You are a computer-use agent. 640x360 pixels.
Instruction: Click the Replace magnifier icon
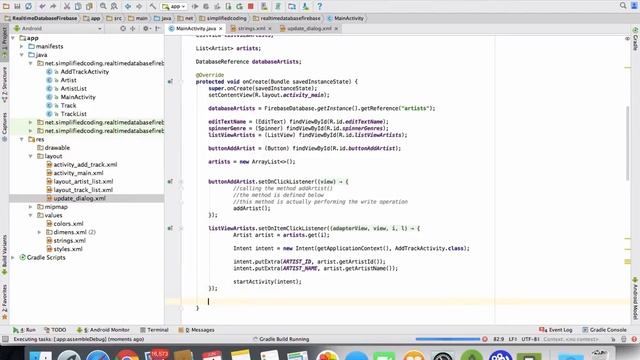(x=114, y=6)
